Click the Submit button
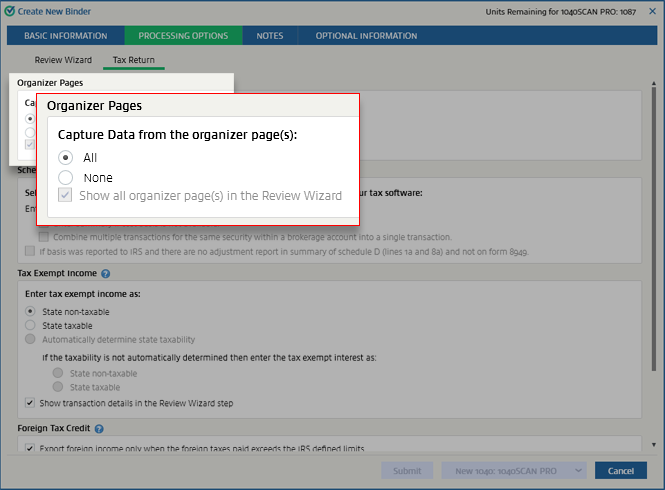This screenshot has width=665, height=490. click(x=407, y=470)
